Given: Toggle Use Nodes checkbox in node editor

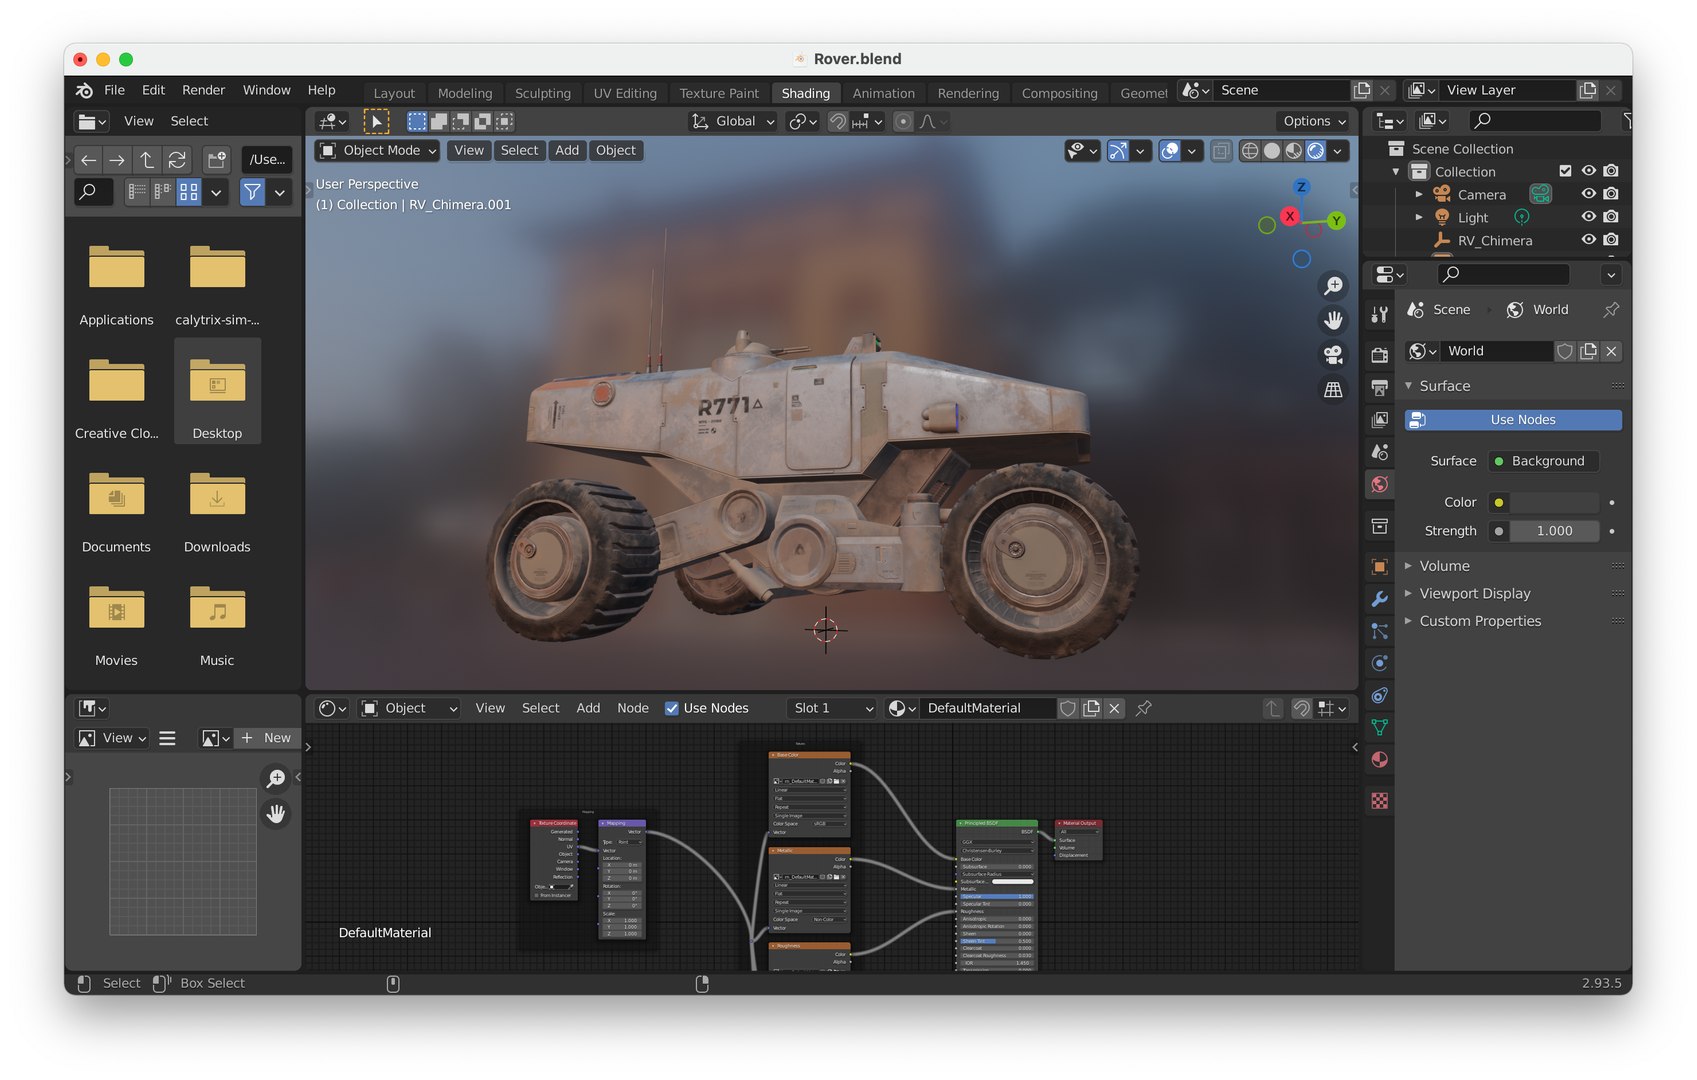Looking at the screenshot, I should pos(672,708).
